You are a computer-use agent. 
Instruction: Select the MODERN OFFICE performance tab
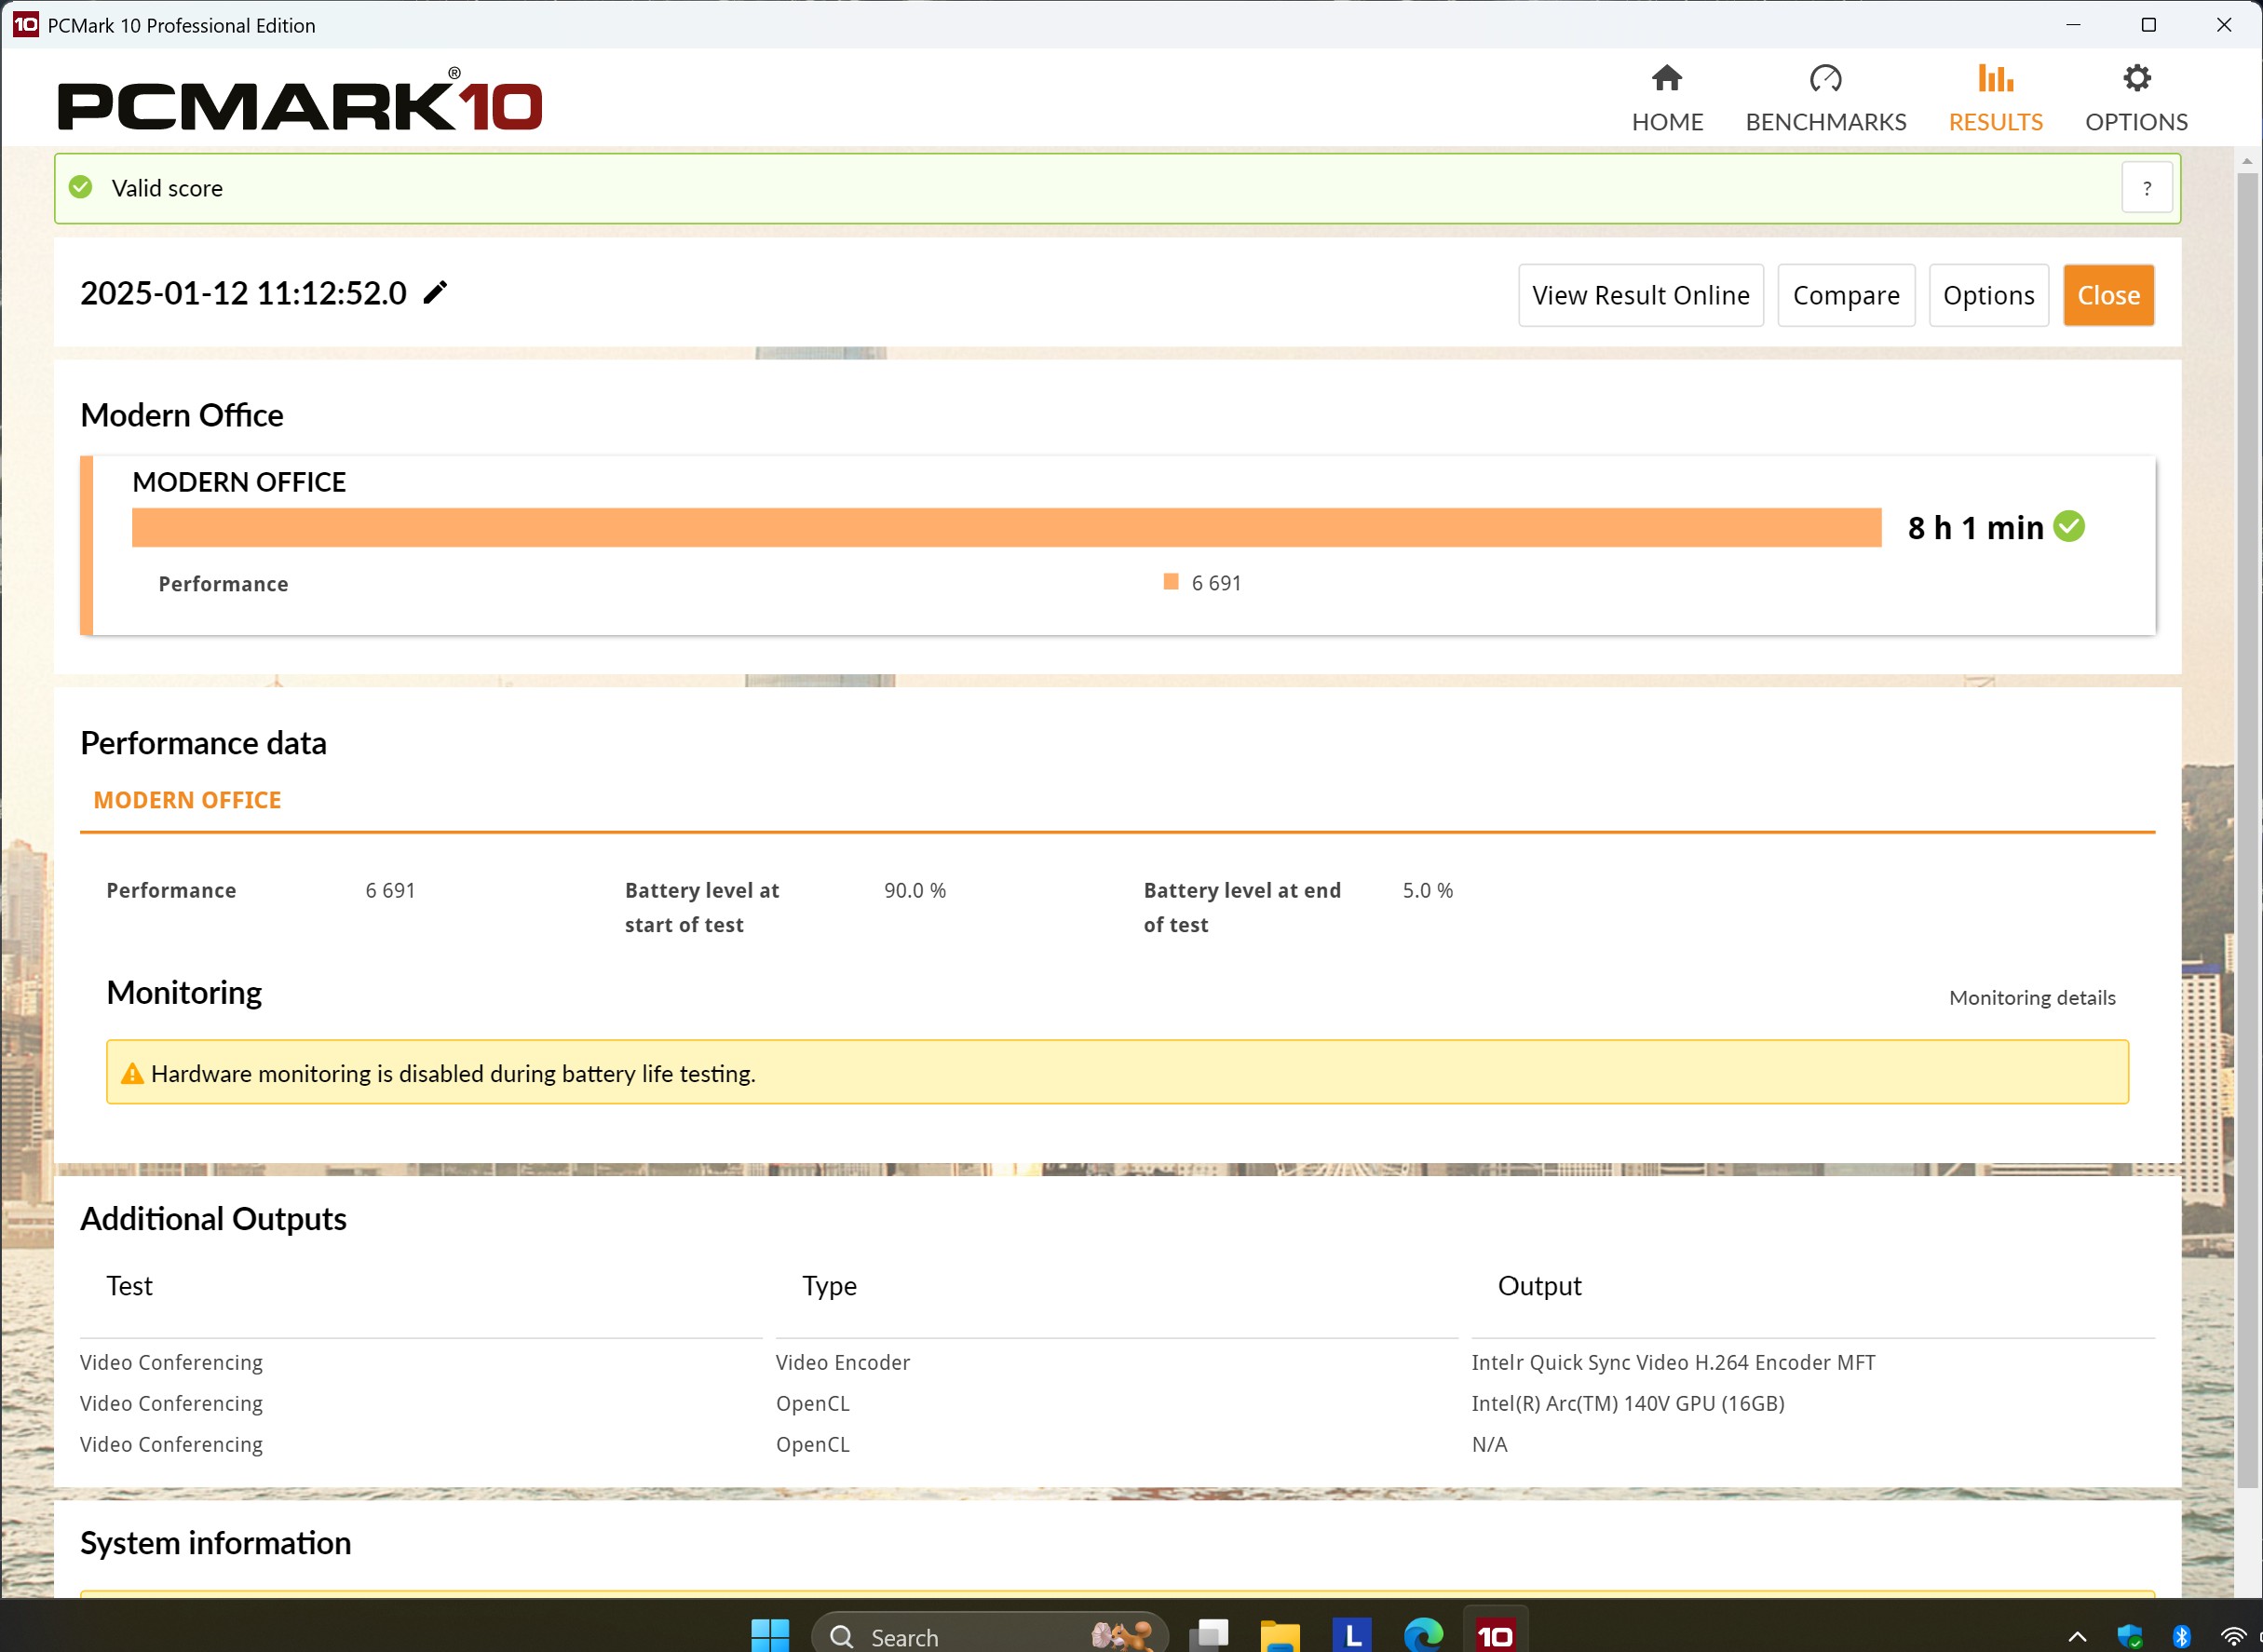pos(187,800)
